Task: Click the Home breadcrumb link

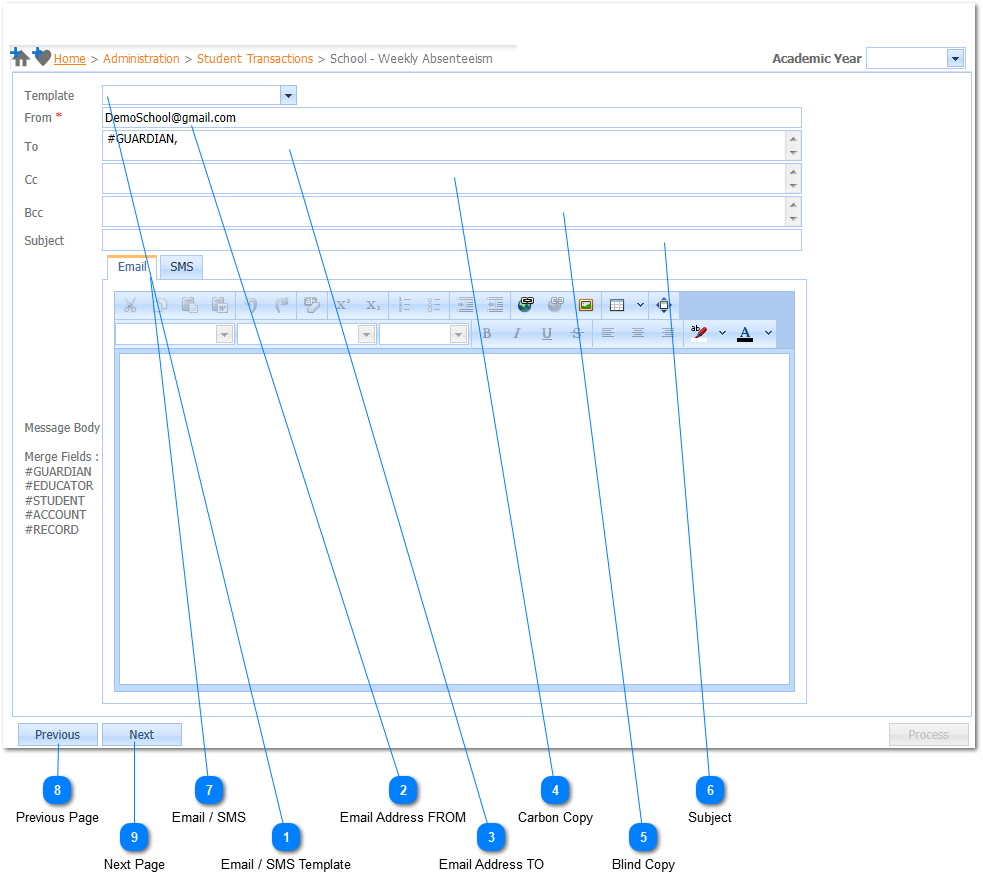Action: (70, 59)
